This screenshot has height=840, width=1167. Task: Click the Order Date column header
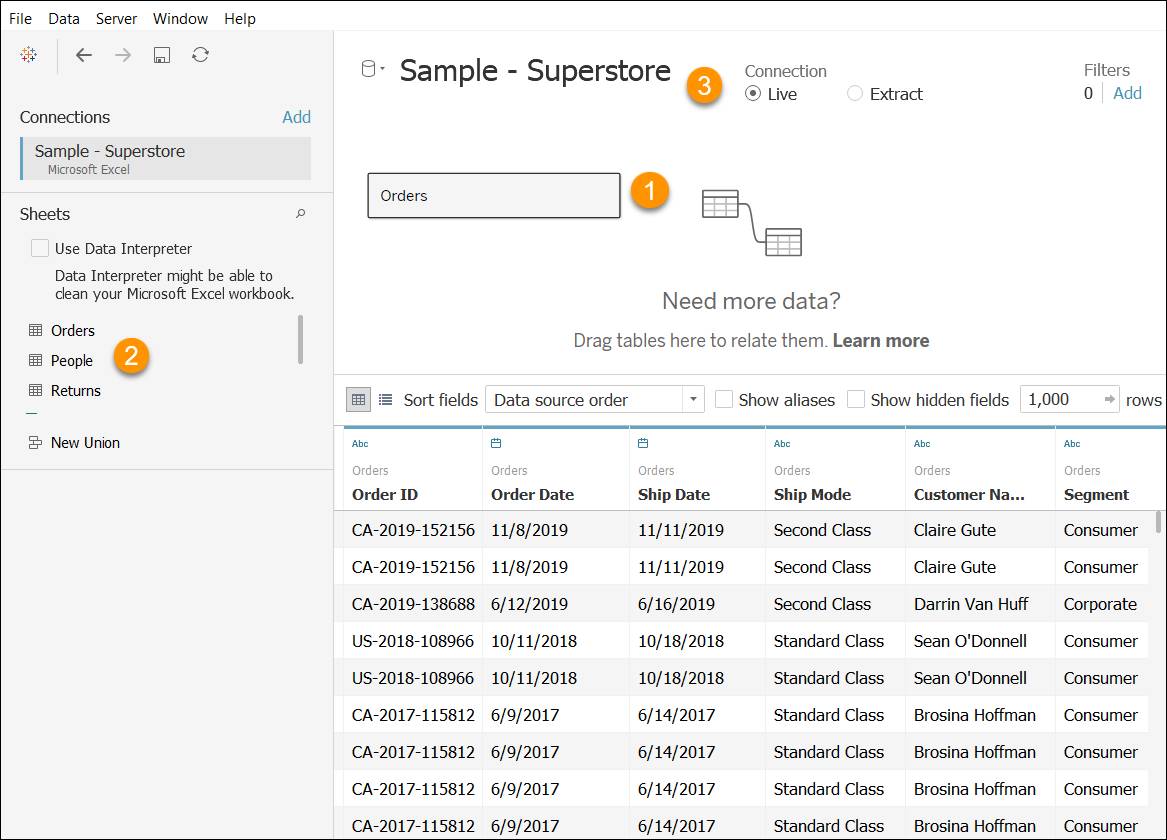532,495
